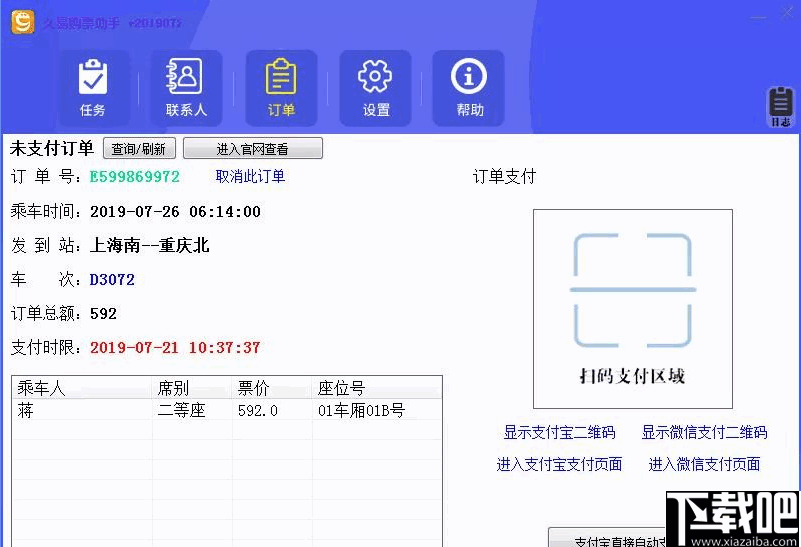Open 进入微信支付页面 link
801x547 pixels.
point(704,464)
